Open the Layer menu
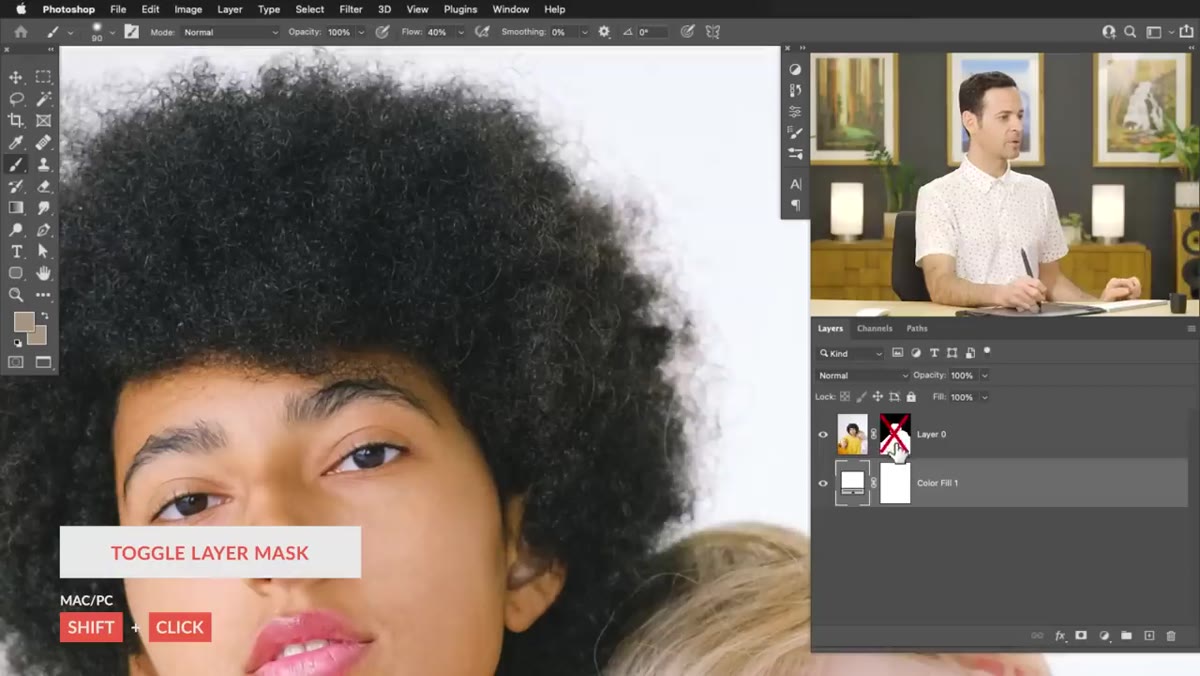 tap(230, 9)
